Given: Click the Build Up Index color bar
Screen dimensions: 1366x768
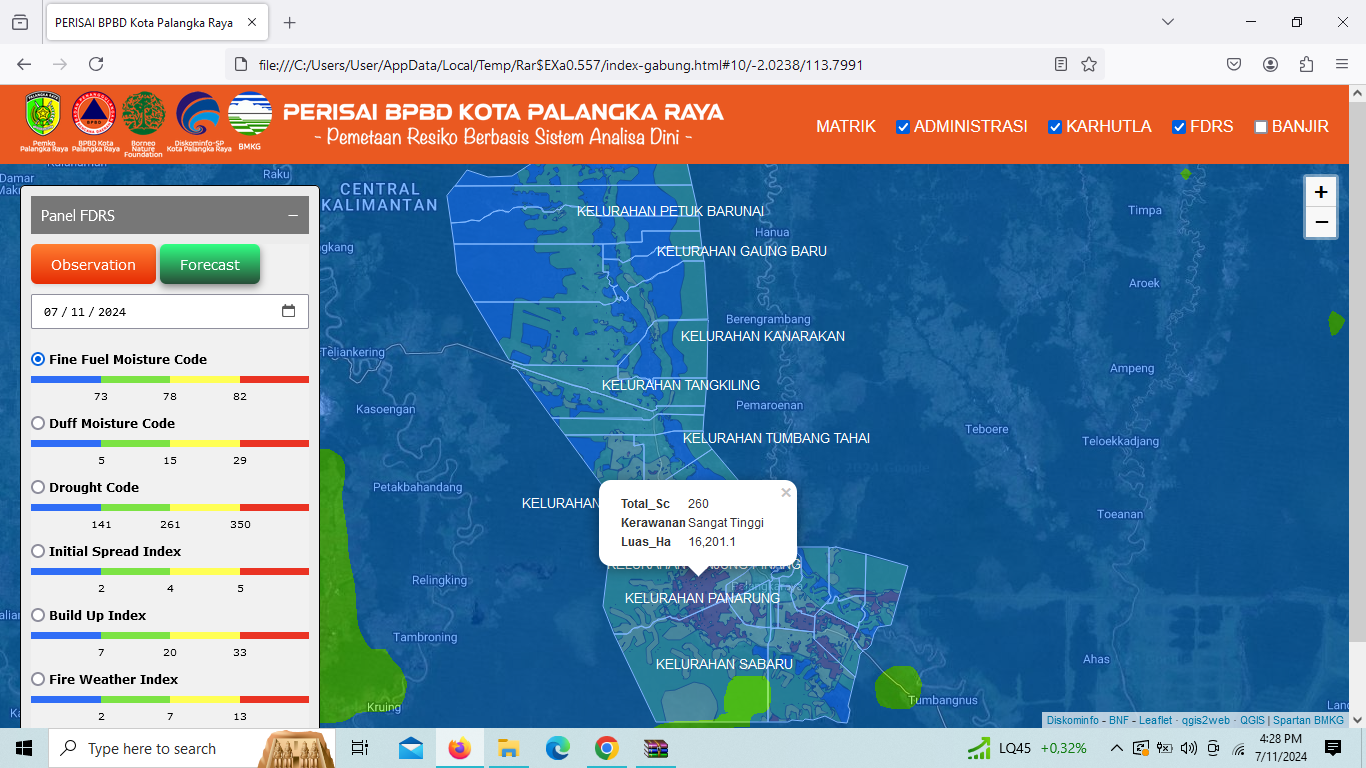Looking at the screenshot, I should click(170, 635).
